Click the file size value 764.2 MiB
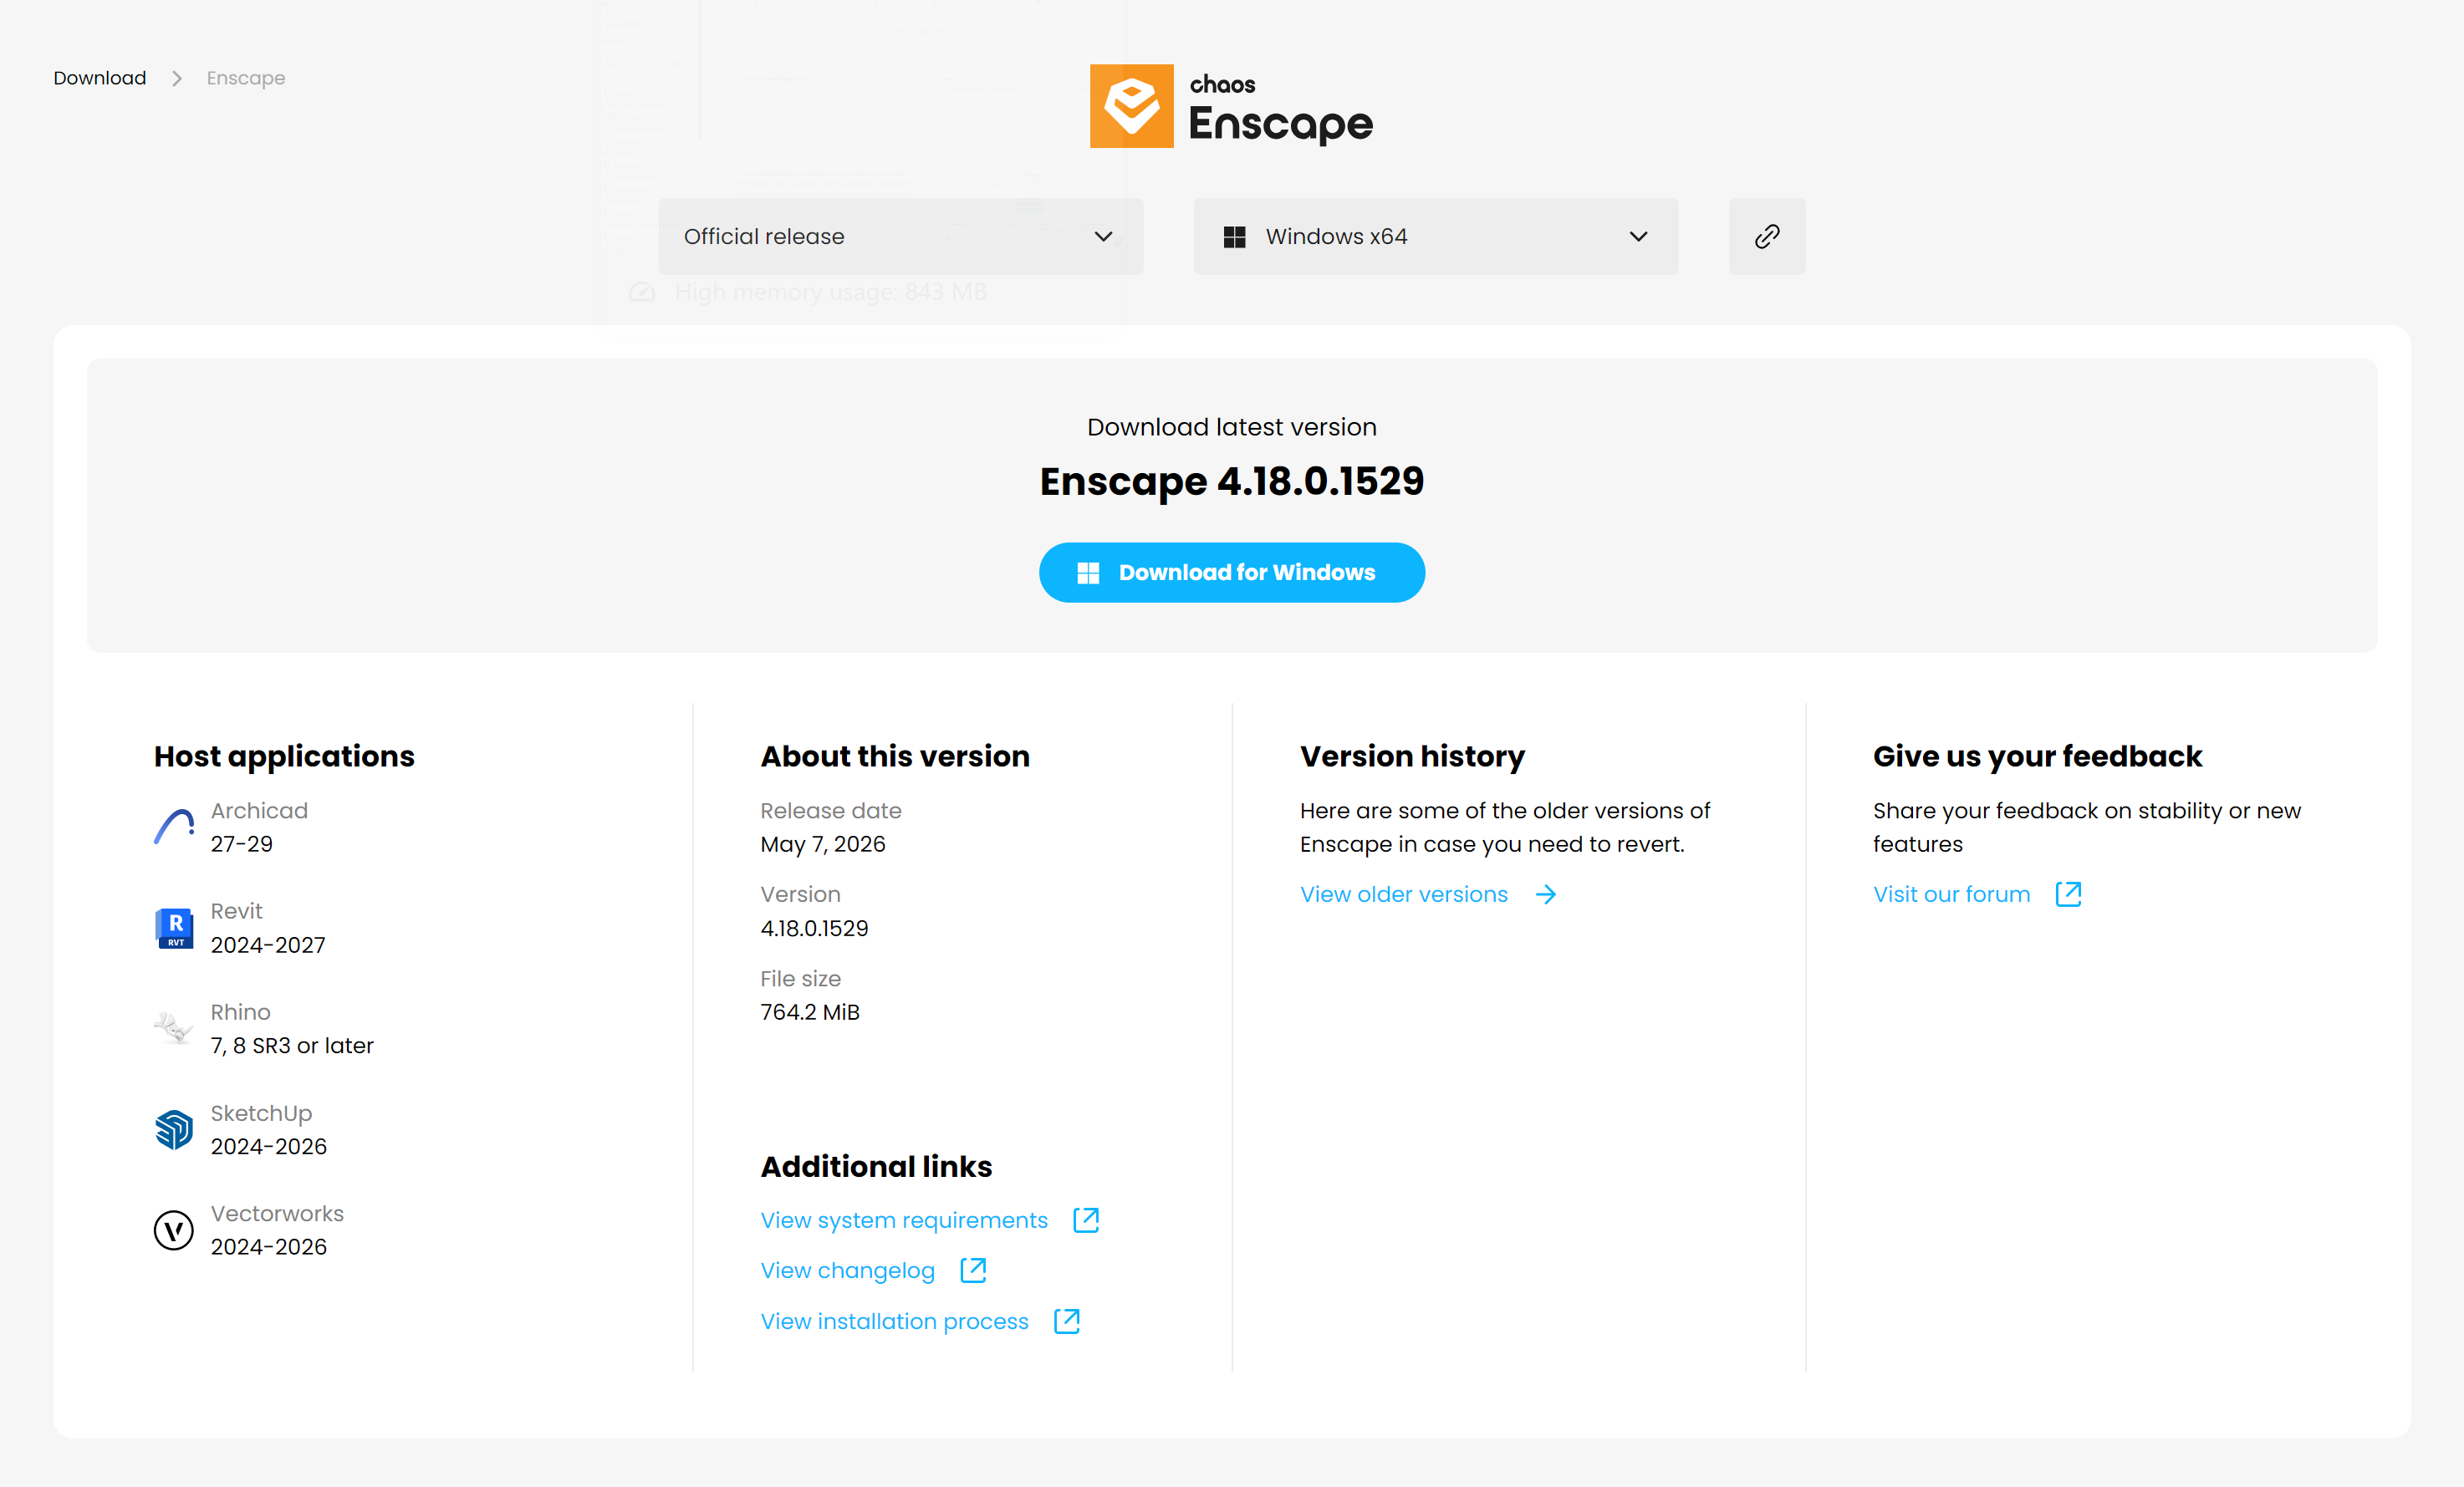Image resolution: width=2464 pixels, height=1487 pixels. (x=810, y=1012)
